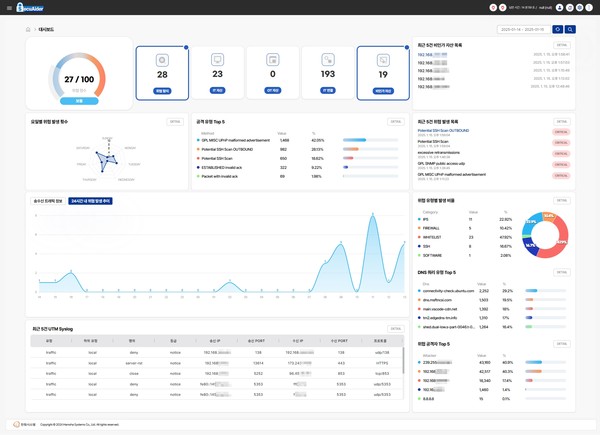Select the 24-hour risk trend tab
Image resolution: width=600 pixels, height=435 pixels.
[91, 201]
